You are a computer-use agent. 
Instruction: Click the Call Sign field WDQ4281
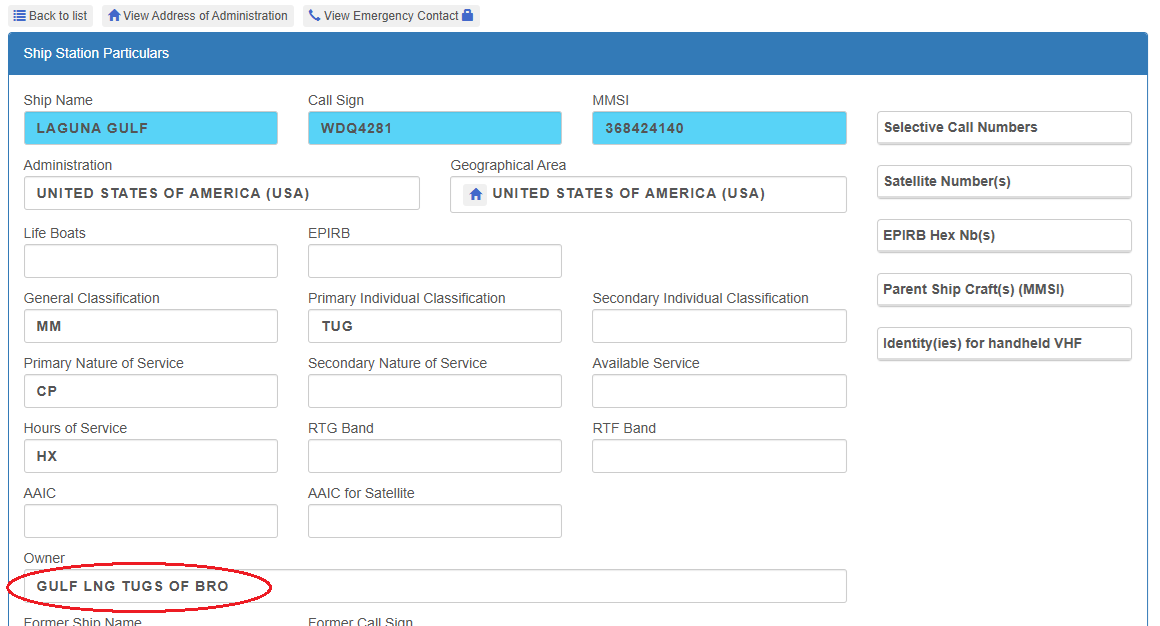[x=435, y=128]
